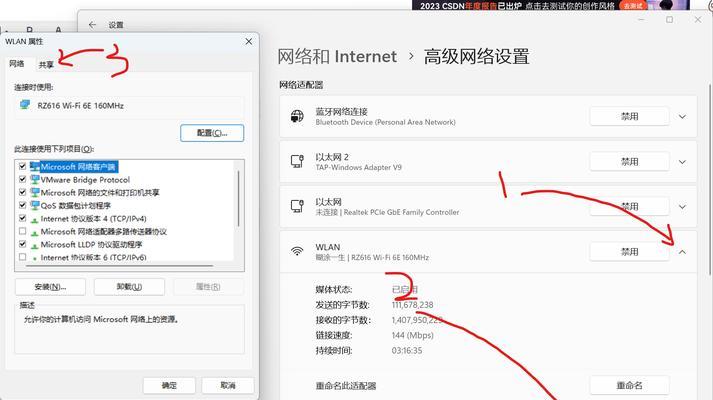Click the component list vertical scrollbar

(x=239, y=198)
